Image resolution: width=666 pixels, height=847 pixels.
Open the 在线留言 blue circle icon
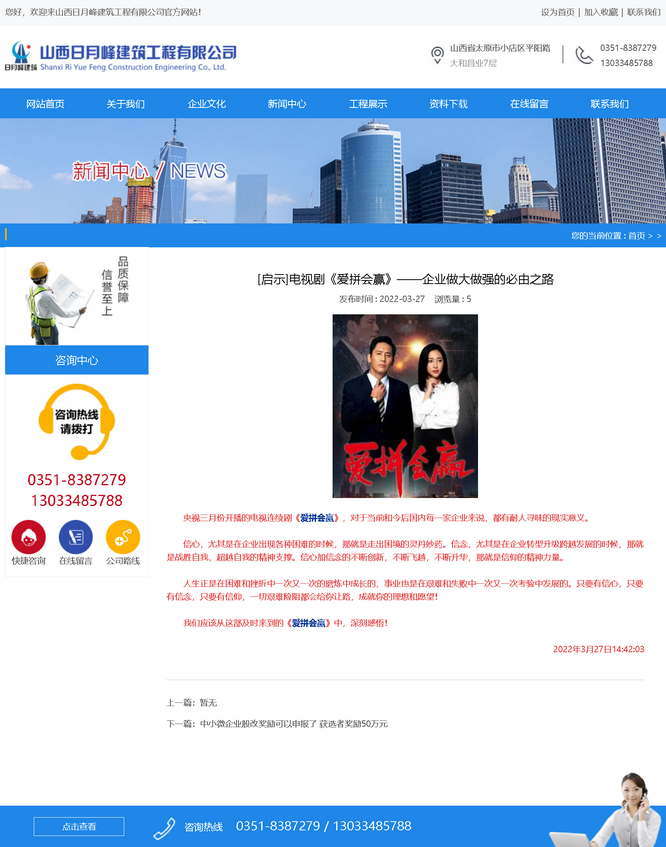76,537
